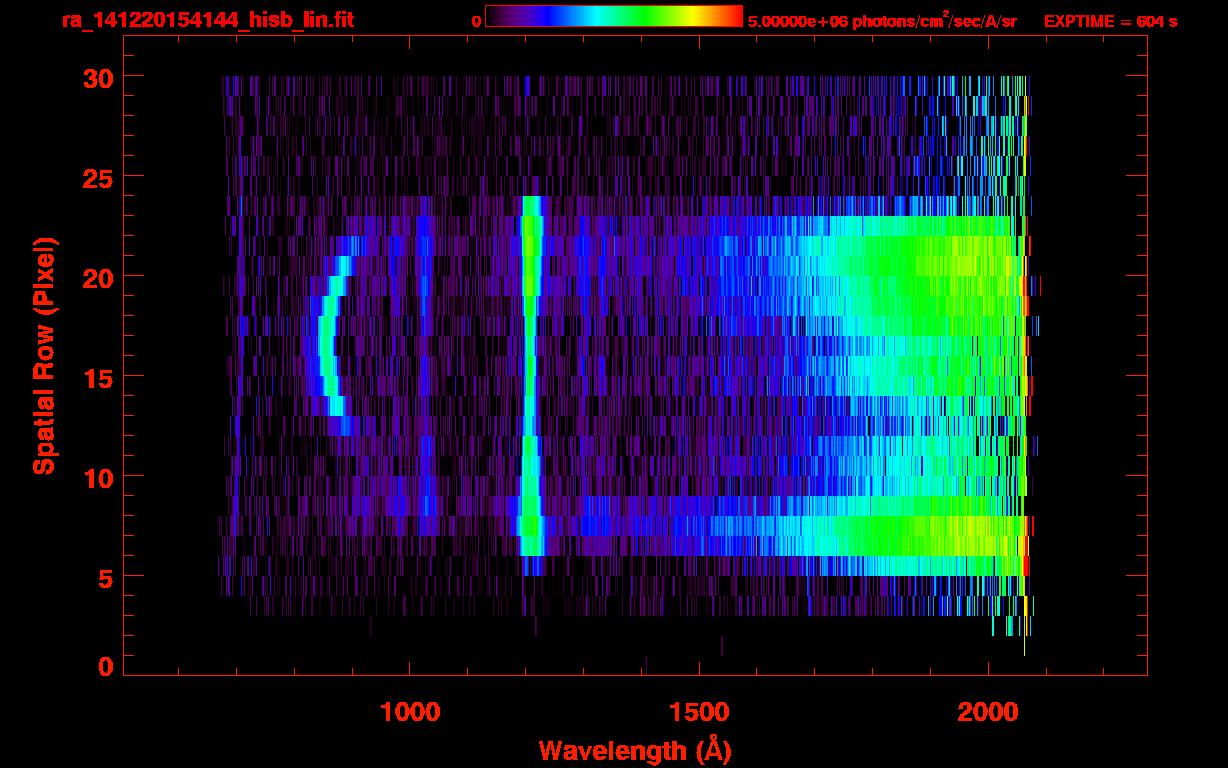Click the curved arc feature near 850 Å
Viewport: 1228px width, 768px height.
(x=335, y=336)
